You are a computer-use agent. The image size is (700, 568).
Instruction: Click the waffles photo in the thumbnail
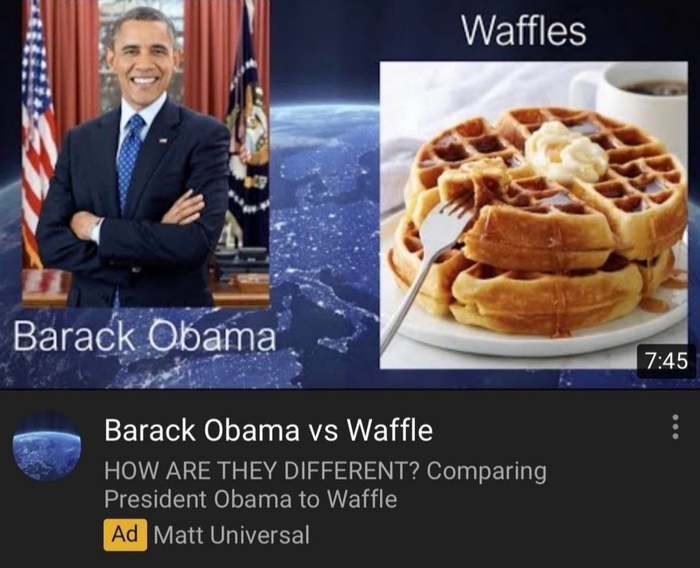pos(533,215)
